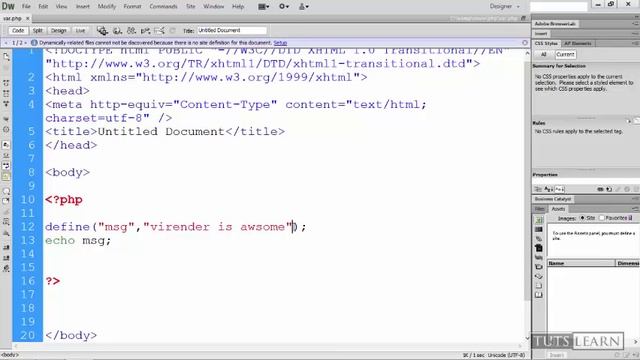Click the search field in title bar
640x360 pixels.
(558, 7)
